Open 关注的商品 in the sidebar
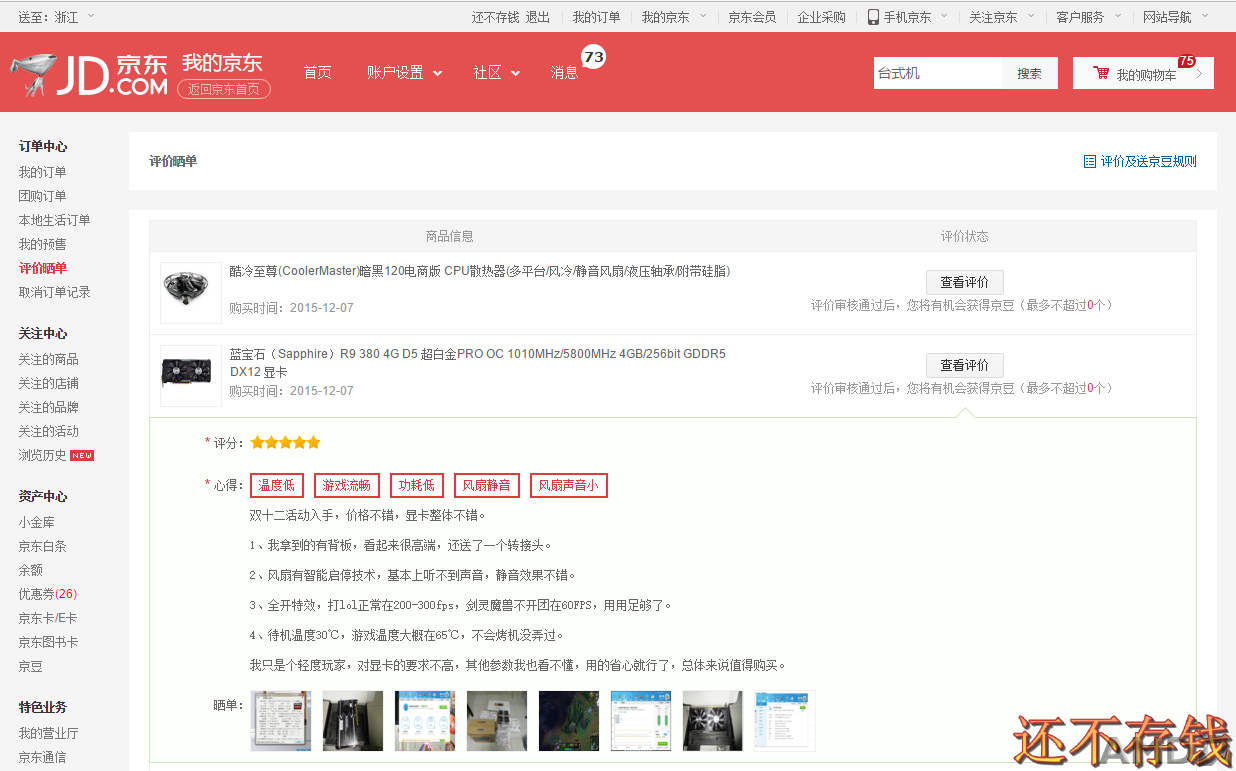The width and height of the screenshot is (1236, 771). click(48, 359)
